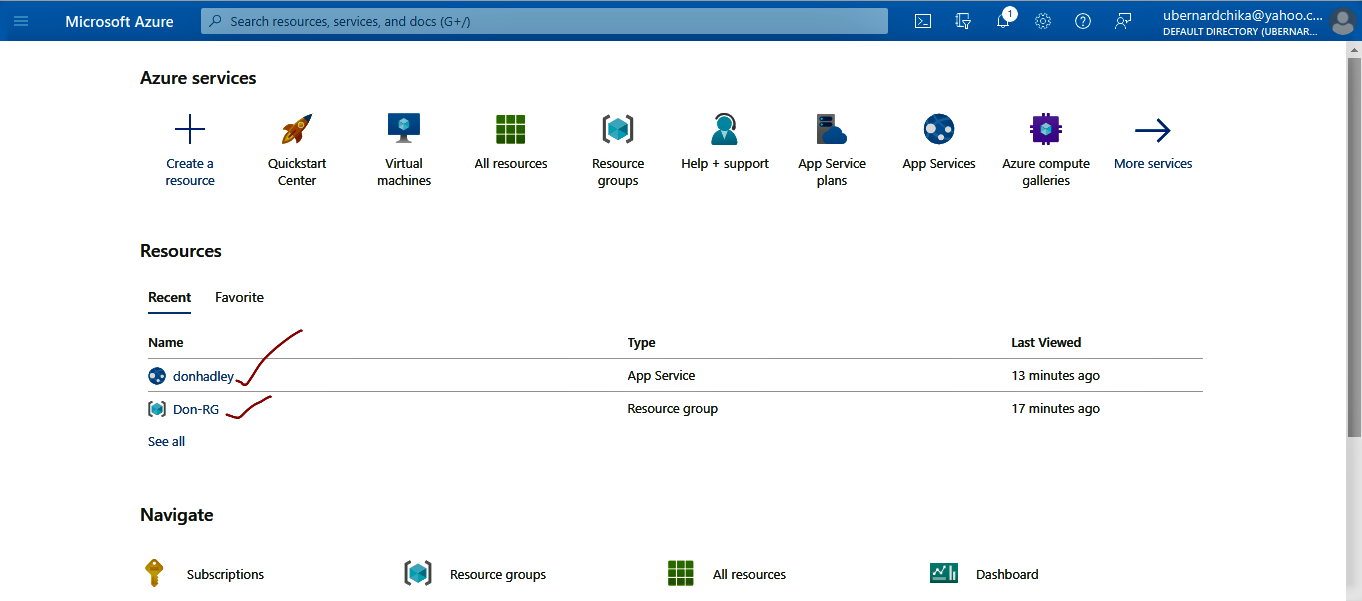
Task: Open All resources grid icon in Azure services
Action: tap(511, 129)
